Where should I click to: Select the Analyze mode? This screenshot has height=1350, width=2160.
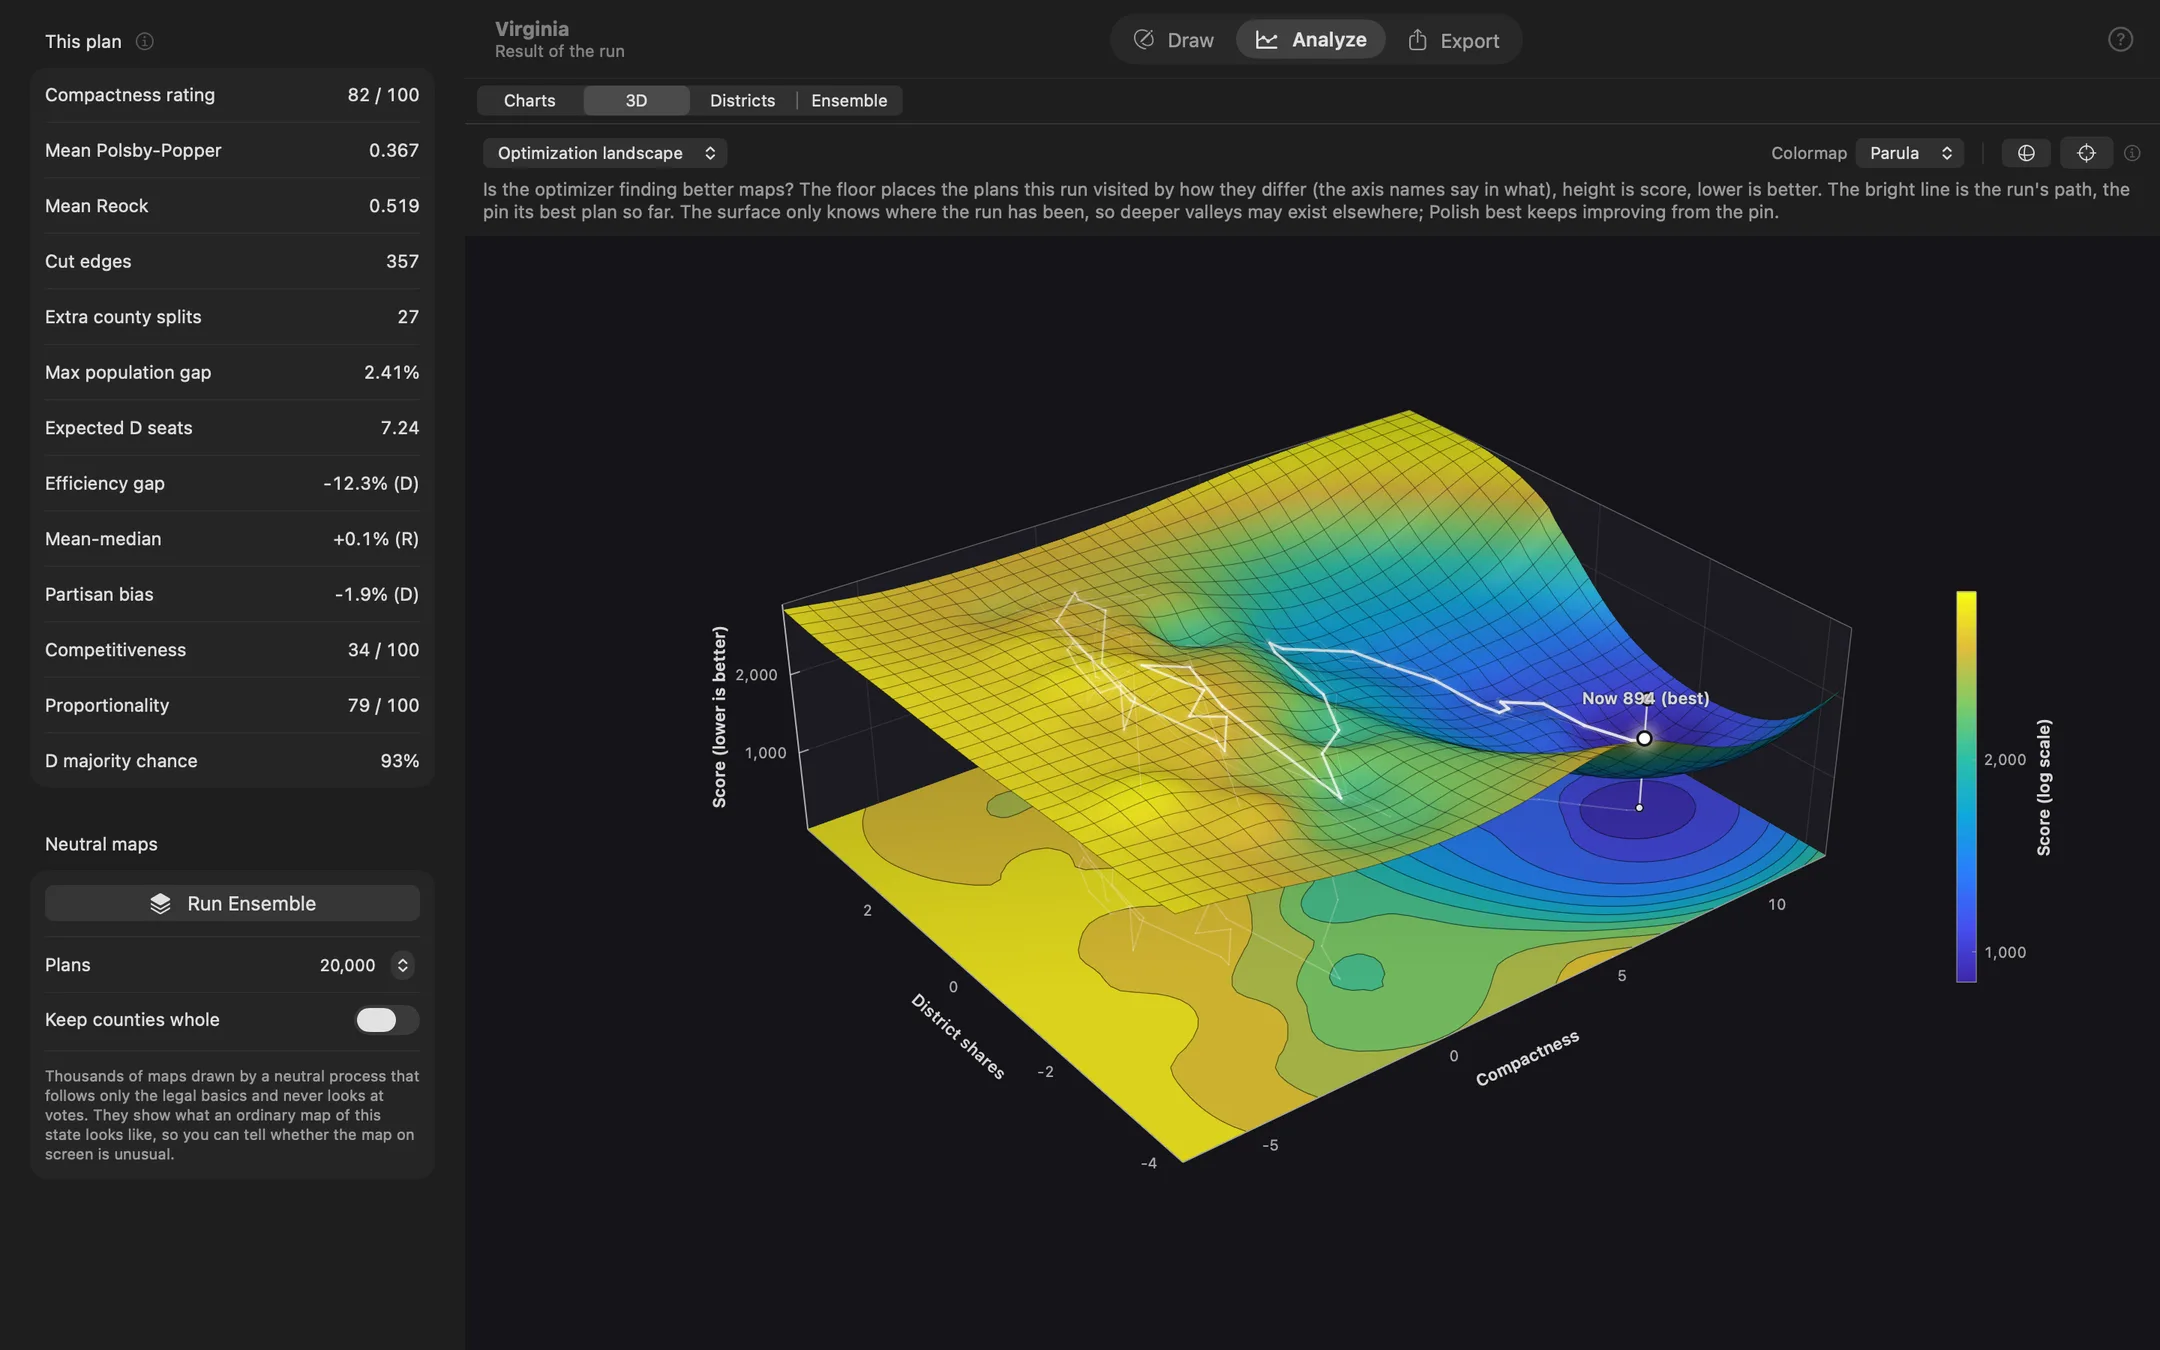(1311, 40)
